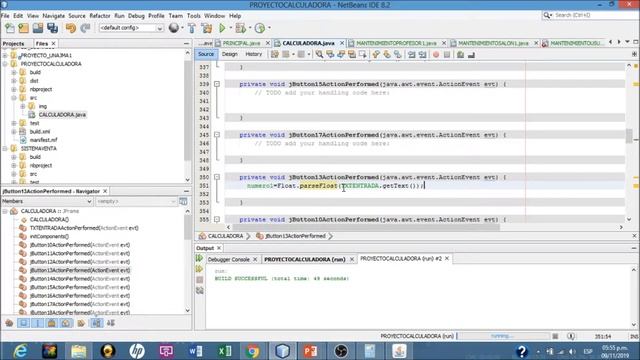The image size is (640, 360).
Task: Click the Save All toolbar icon
Action: [x=53, y=28]
